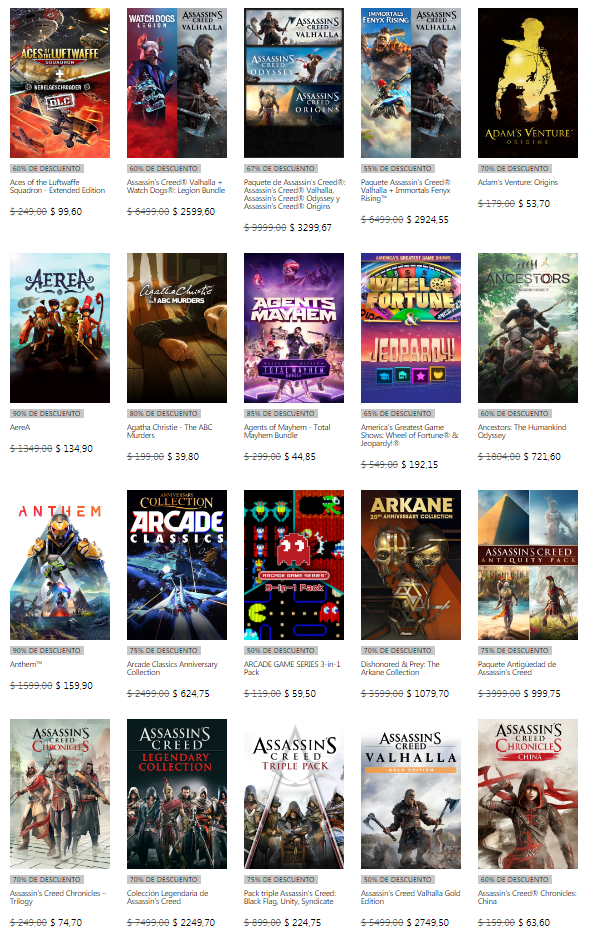Open the Pac-Man ARCADE GAME SERIES 3-in-1 cover
The width and height of the screenshot is (602, 937).
(294, 565)
